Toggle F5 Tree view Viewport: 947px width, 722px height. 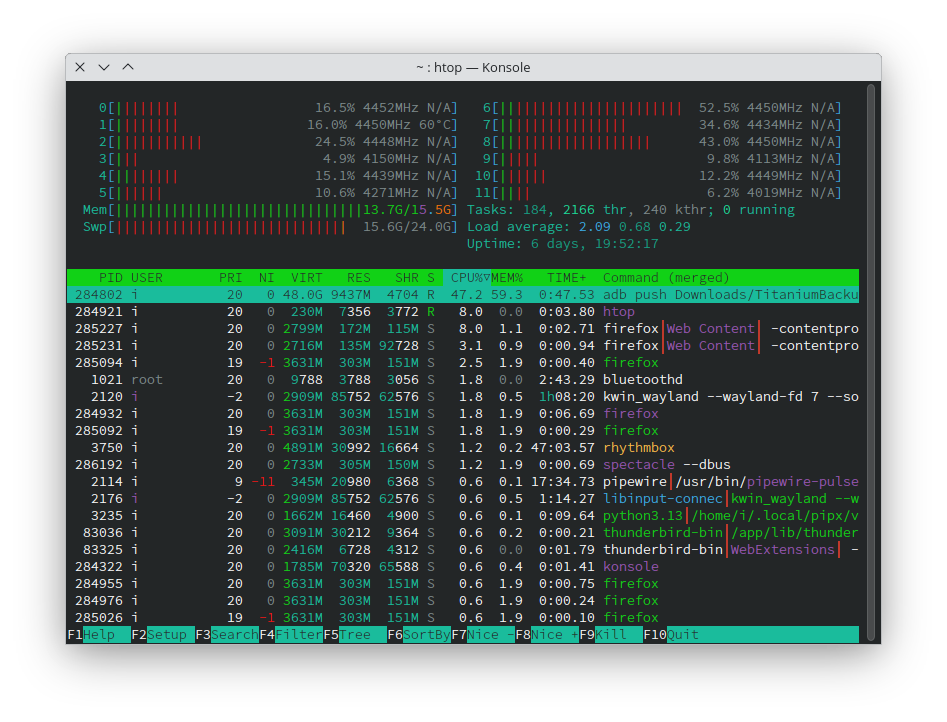pos(354,635)
